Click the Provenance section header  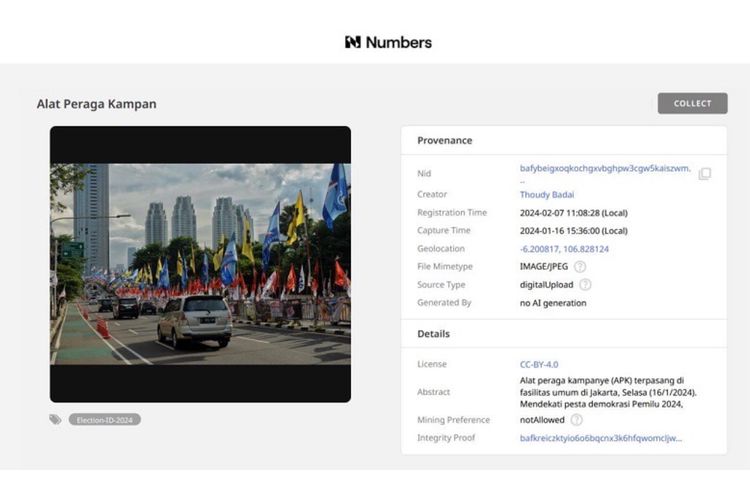445,141
